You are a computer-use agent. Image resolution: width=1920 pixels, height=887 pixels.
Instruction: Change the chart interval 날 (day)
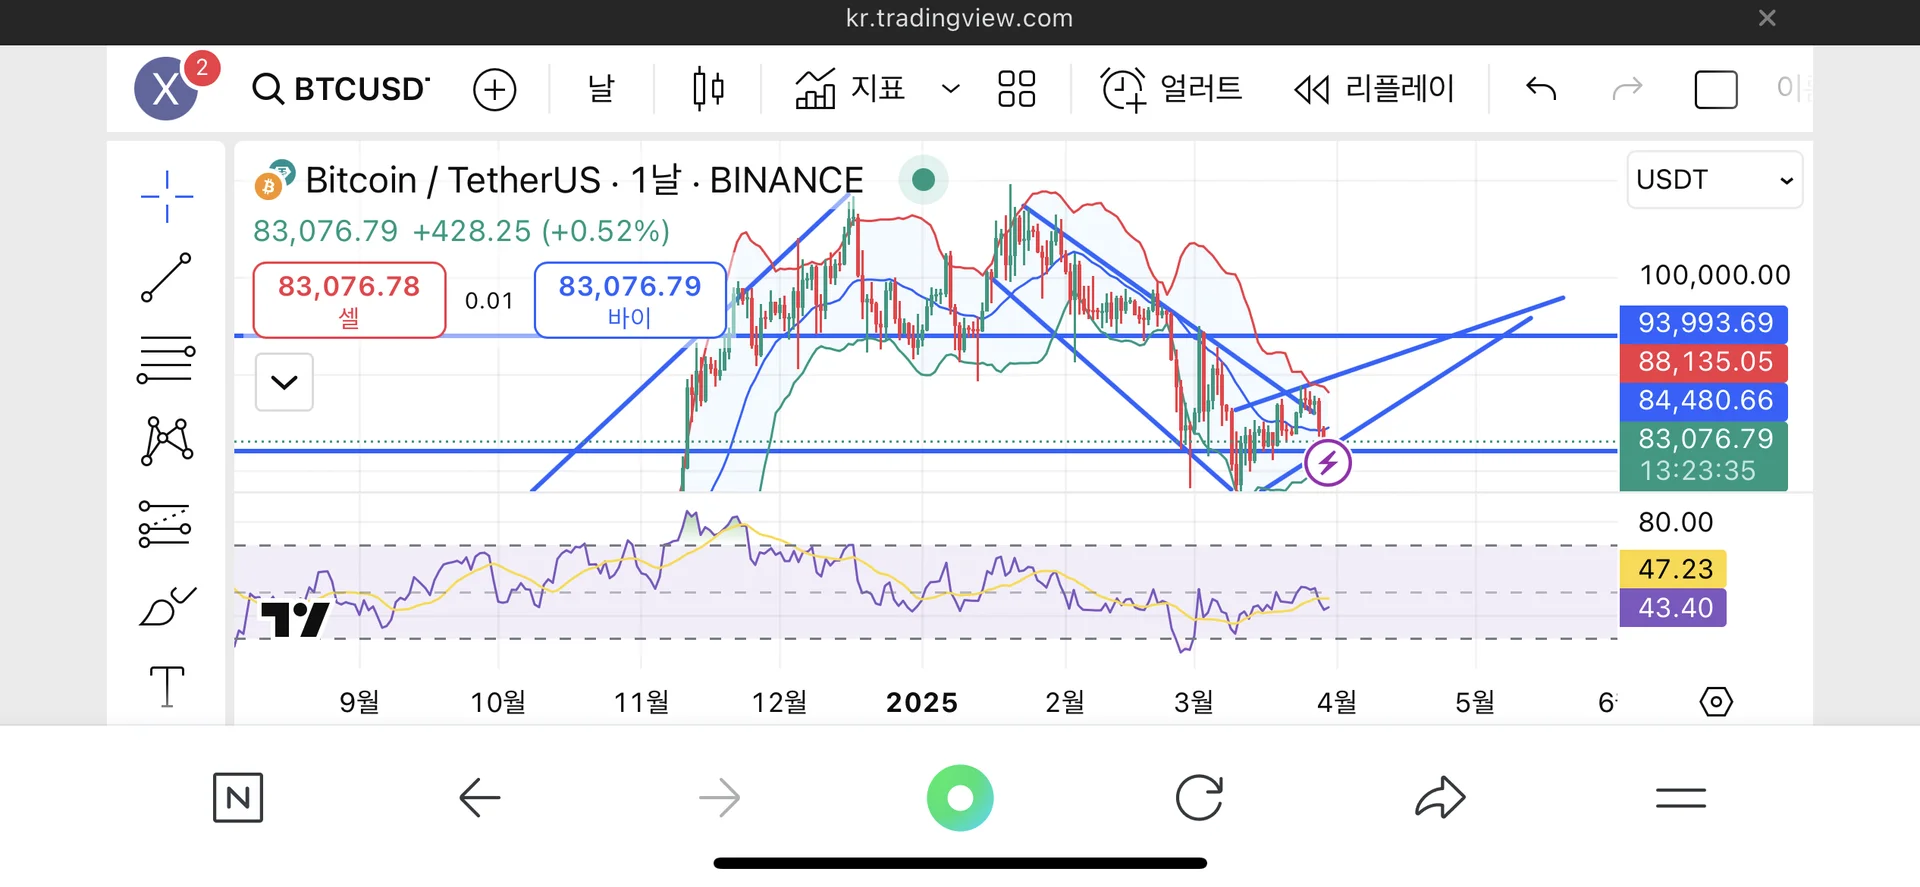click(x=601, y=89)
